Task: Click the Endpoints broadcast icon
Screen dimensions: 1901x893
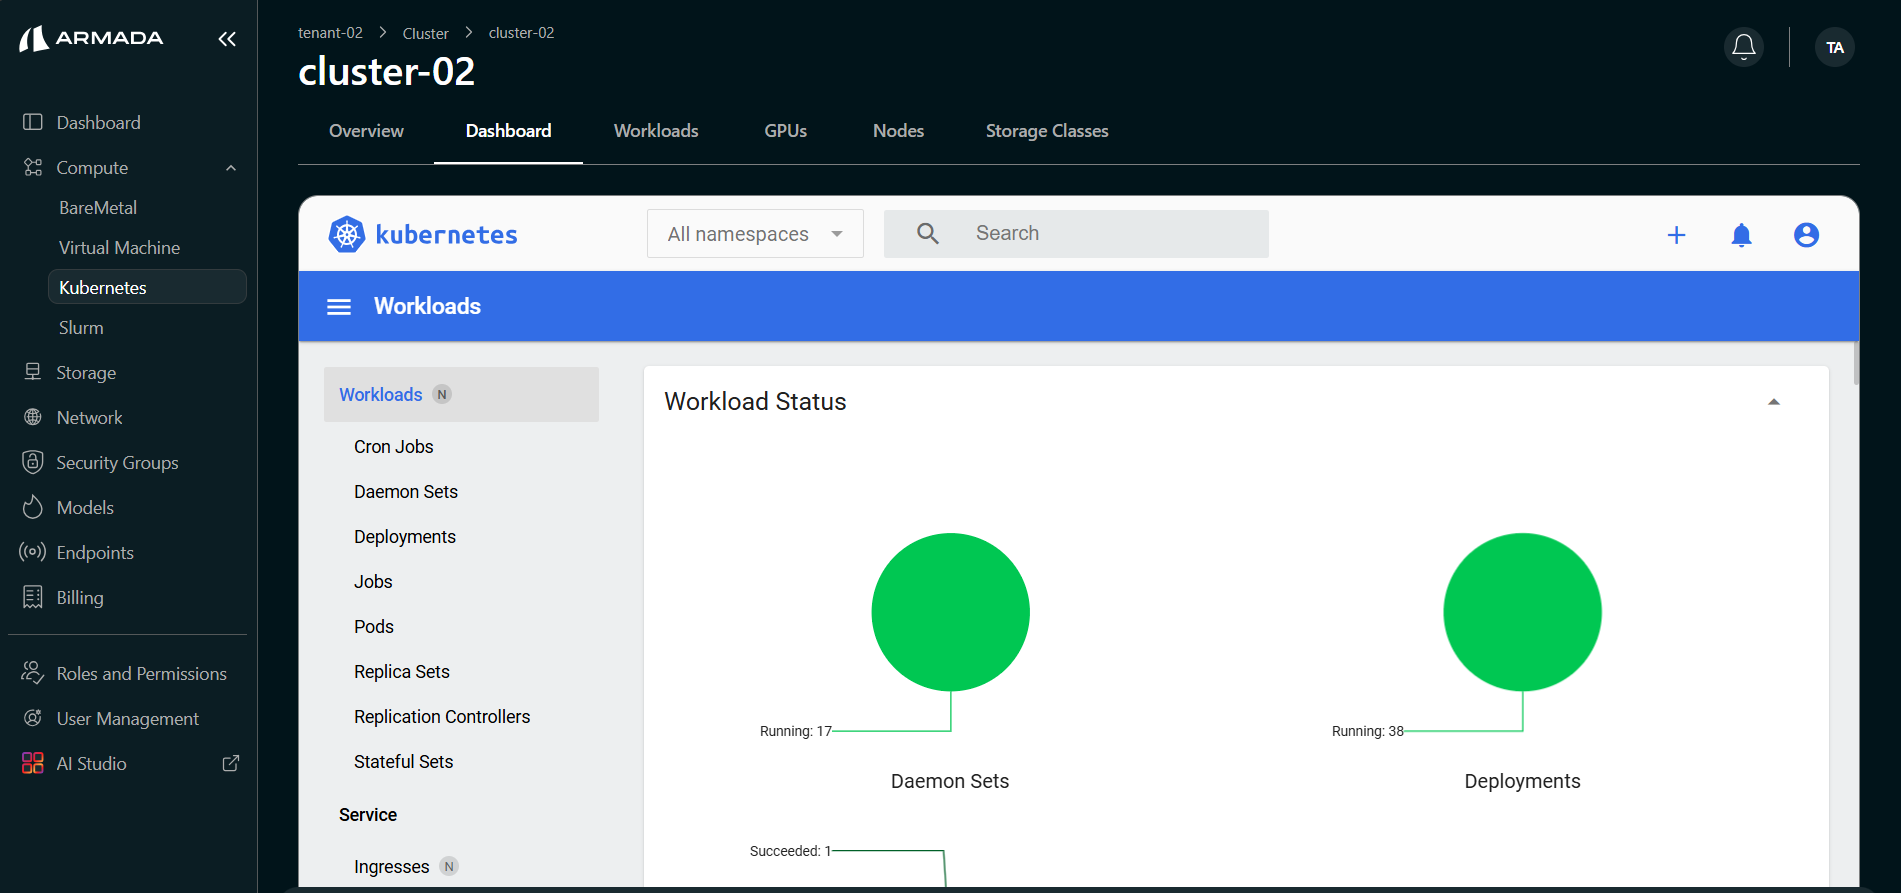Action: [33, 552]
